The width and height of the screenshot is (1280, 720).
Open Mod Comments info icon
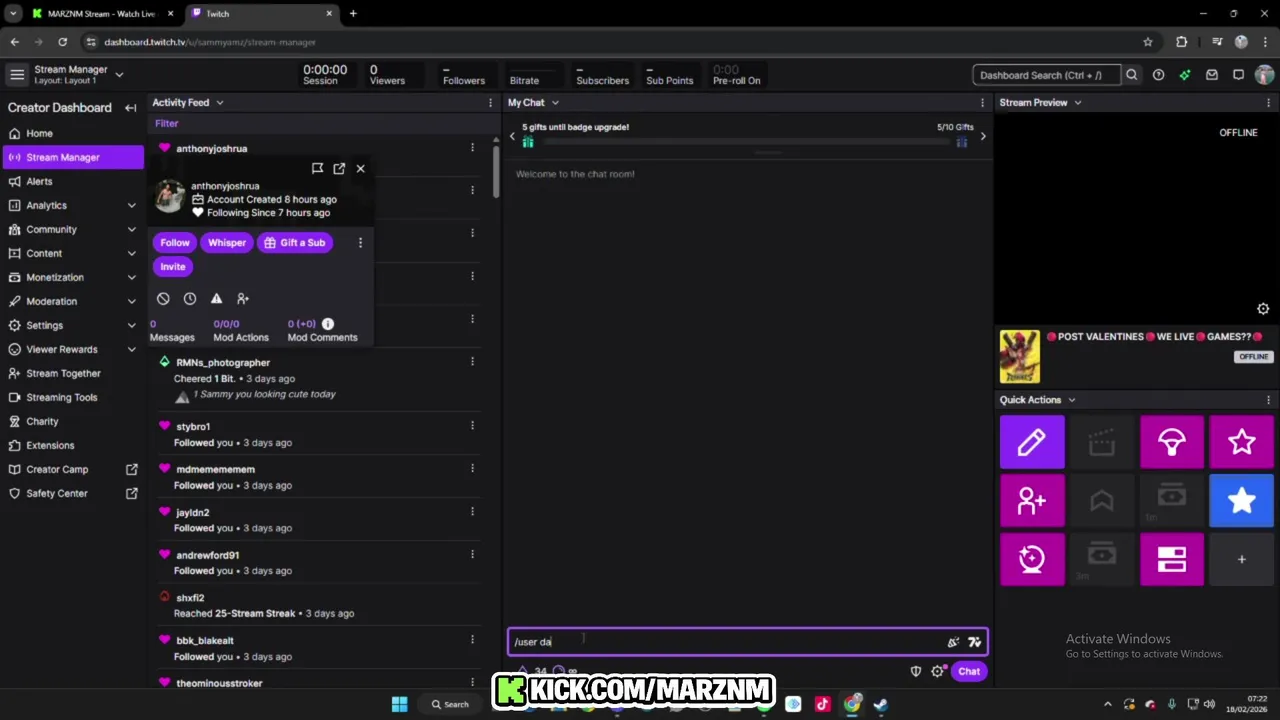[328, 324]
